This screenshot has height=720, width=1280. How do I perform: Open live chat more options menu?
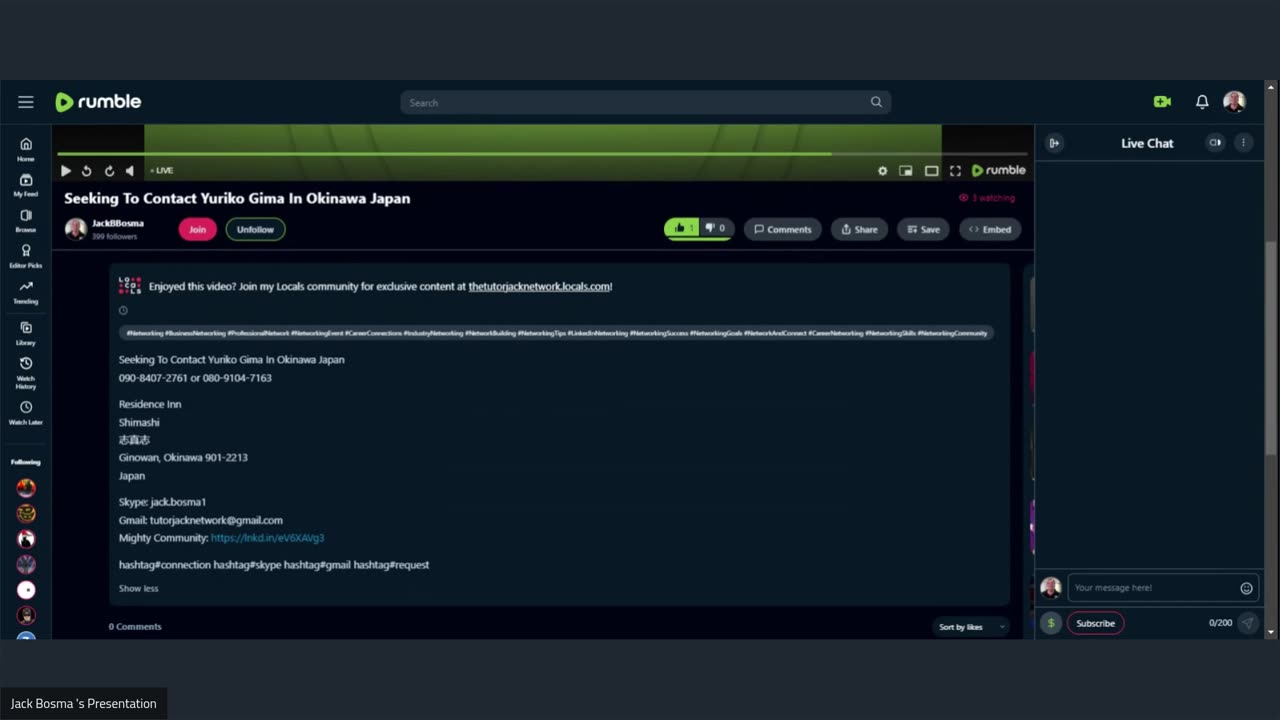pos(1243,143)
